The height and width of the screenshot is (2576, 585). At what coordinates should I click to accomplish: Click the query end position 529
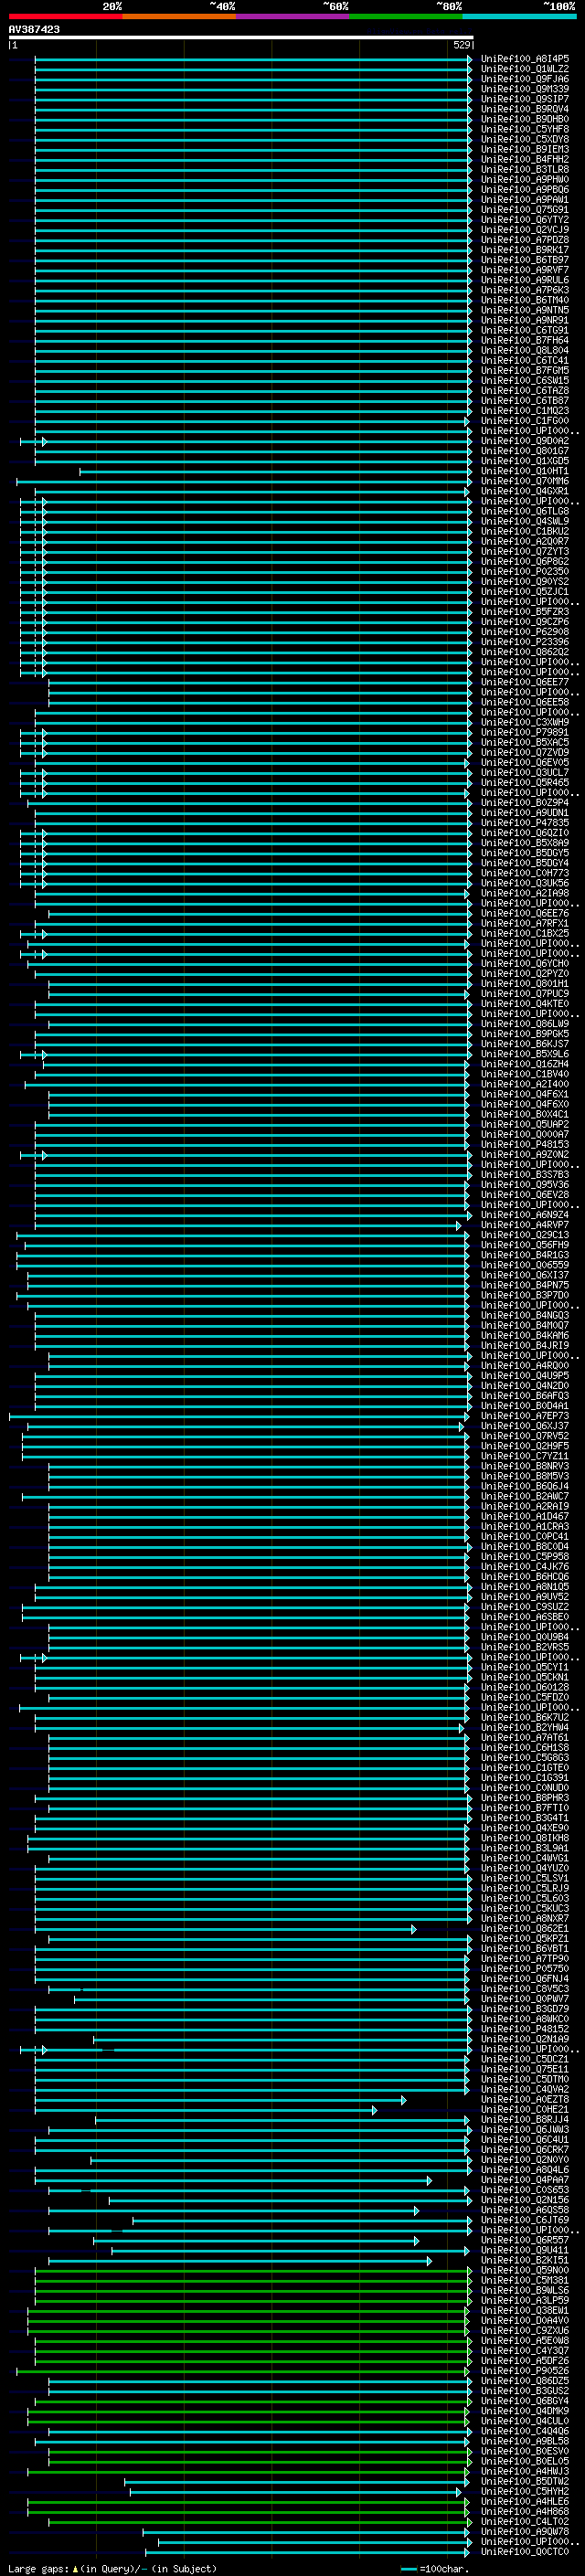pos(462,45)
